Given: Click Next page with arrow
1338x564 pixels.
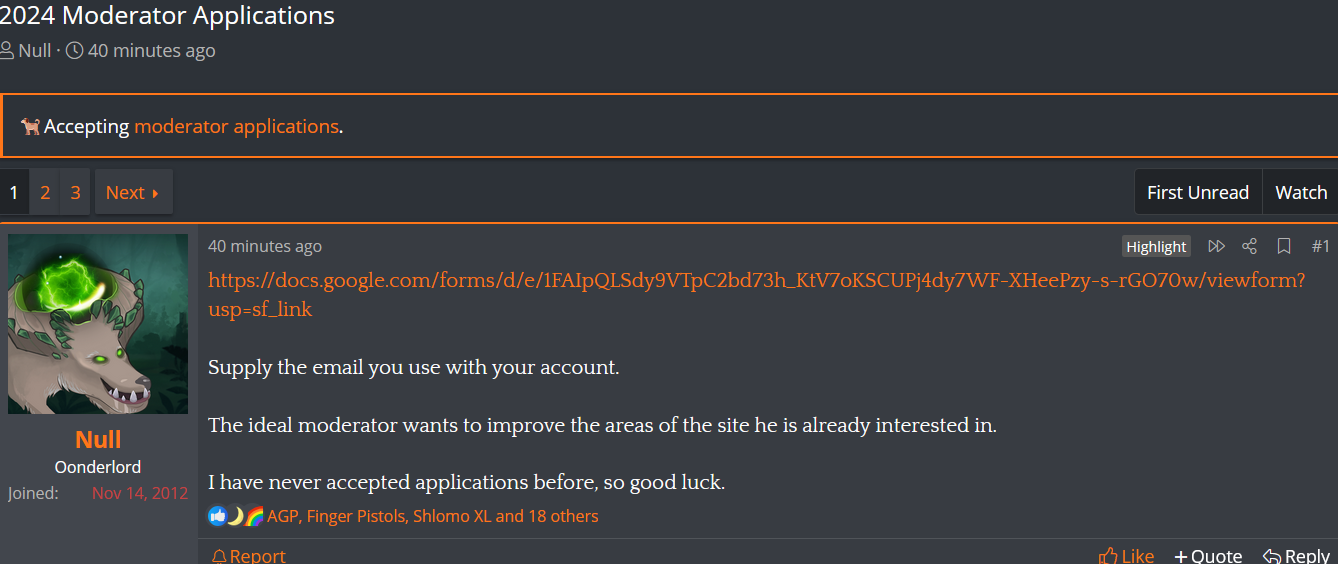Looking at the screenshot, I should click(x=133, y=192).
